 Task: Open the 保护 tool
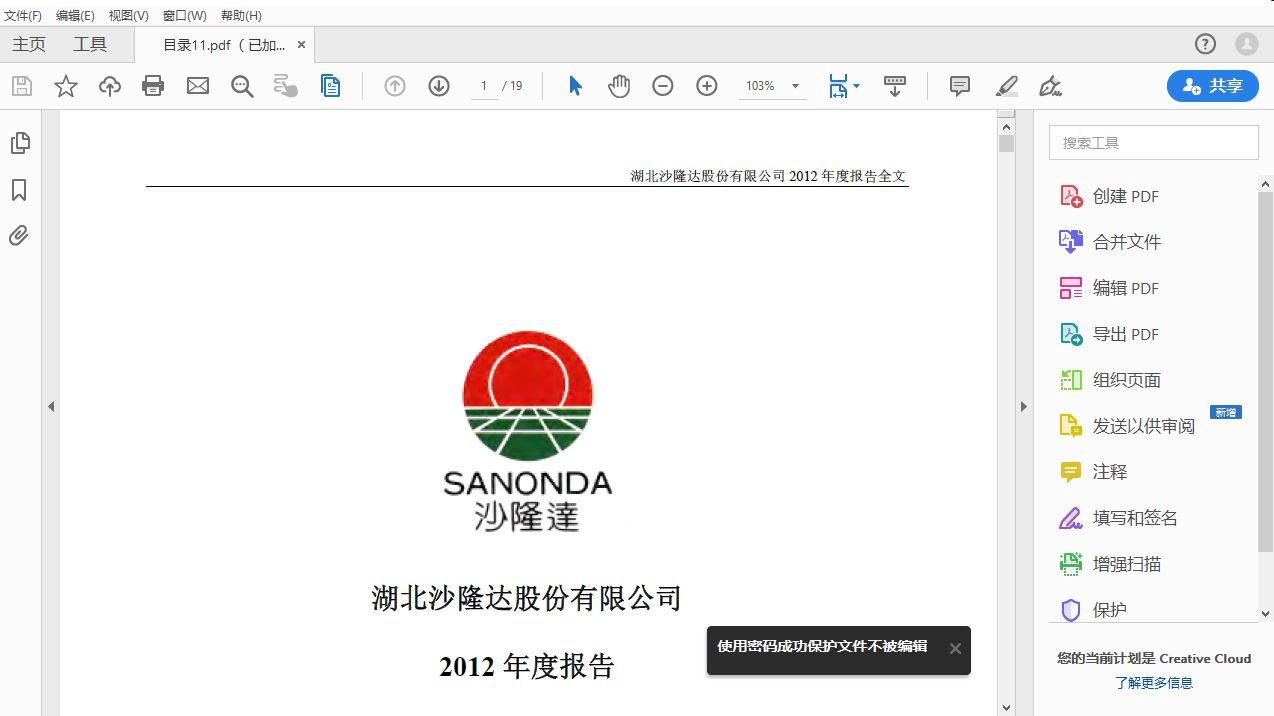(1093, 609)
